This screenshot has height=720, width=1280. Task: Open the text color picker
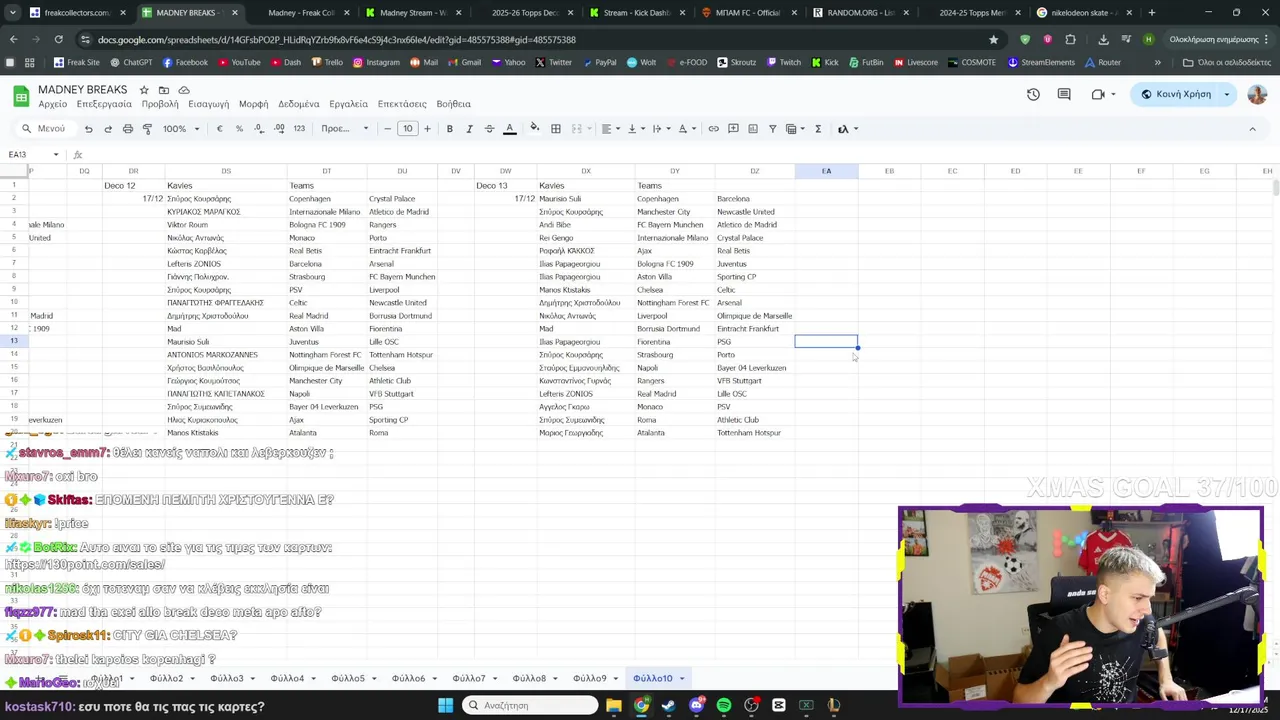pyautogui.click(x=509, y=129)
